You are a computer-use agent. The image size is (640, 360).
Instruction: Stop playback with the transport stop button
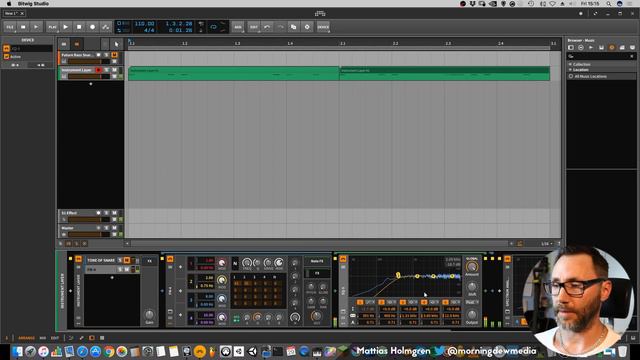pyautogui.click(x=79, y=27)
